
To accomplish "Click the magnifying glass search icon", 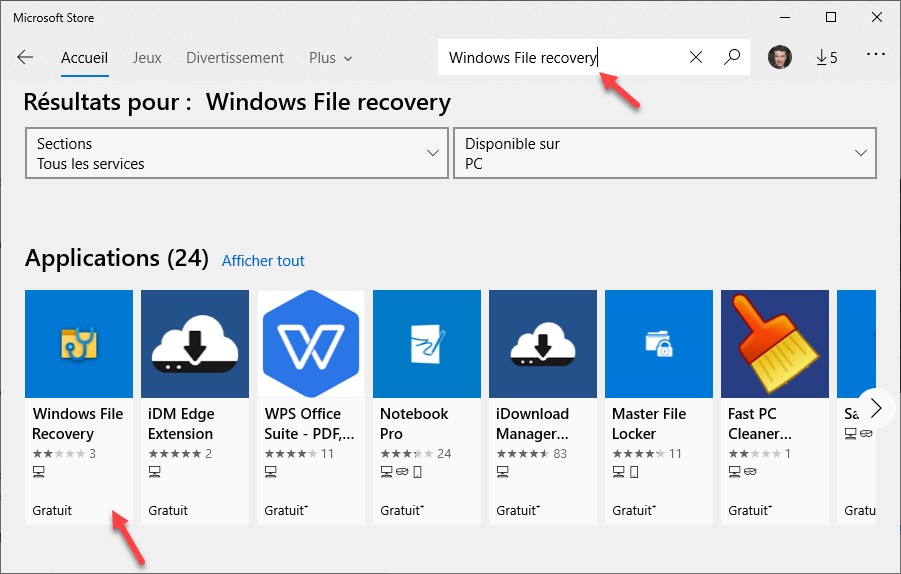I will (x=732, y=58).
